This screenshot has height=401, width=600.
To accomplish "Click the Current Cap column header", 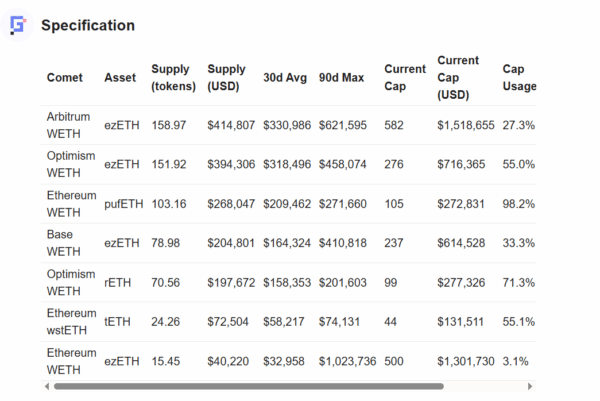I will pyautogui.click(x=405, y=78).
